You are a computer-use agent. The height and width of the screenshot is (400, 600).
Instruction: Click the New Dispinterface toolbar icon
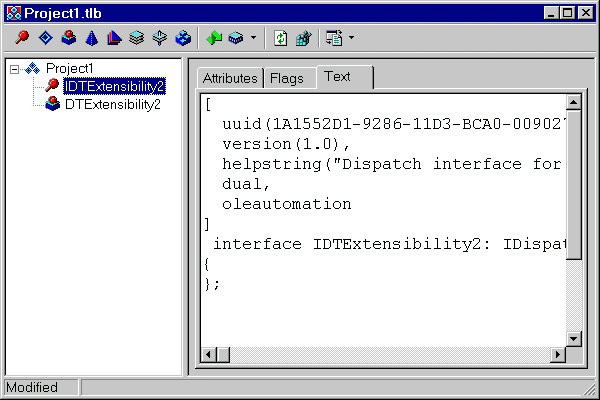tap(45, 39)
